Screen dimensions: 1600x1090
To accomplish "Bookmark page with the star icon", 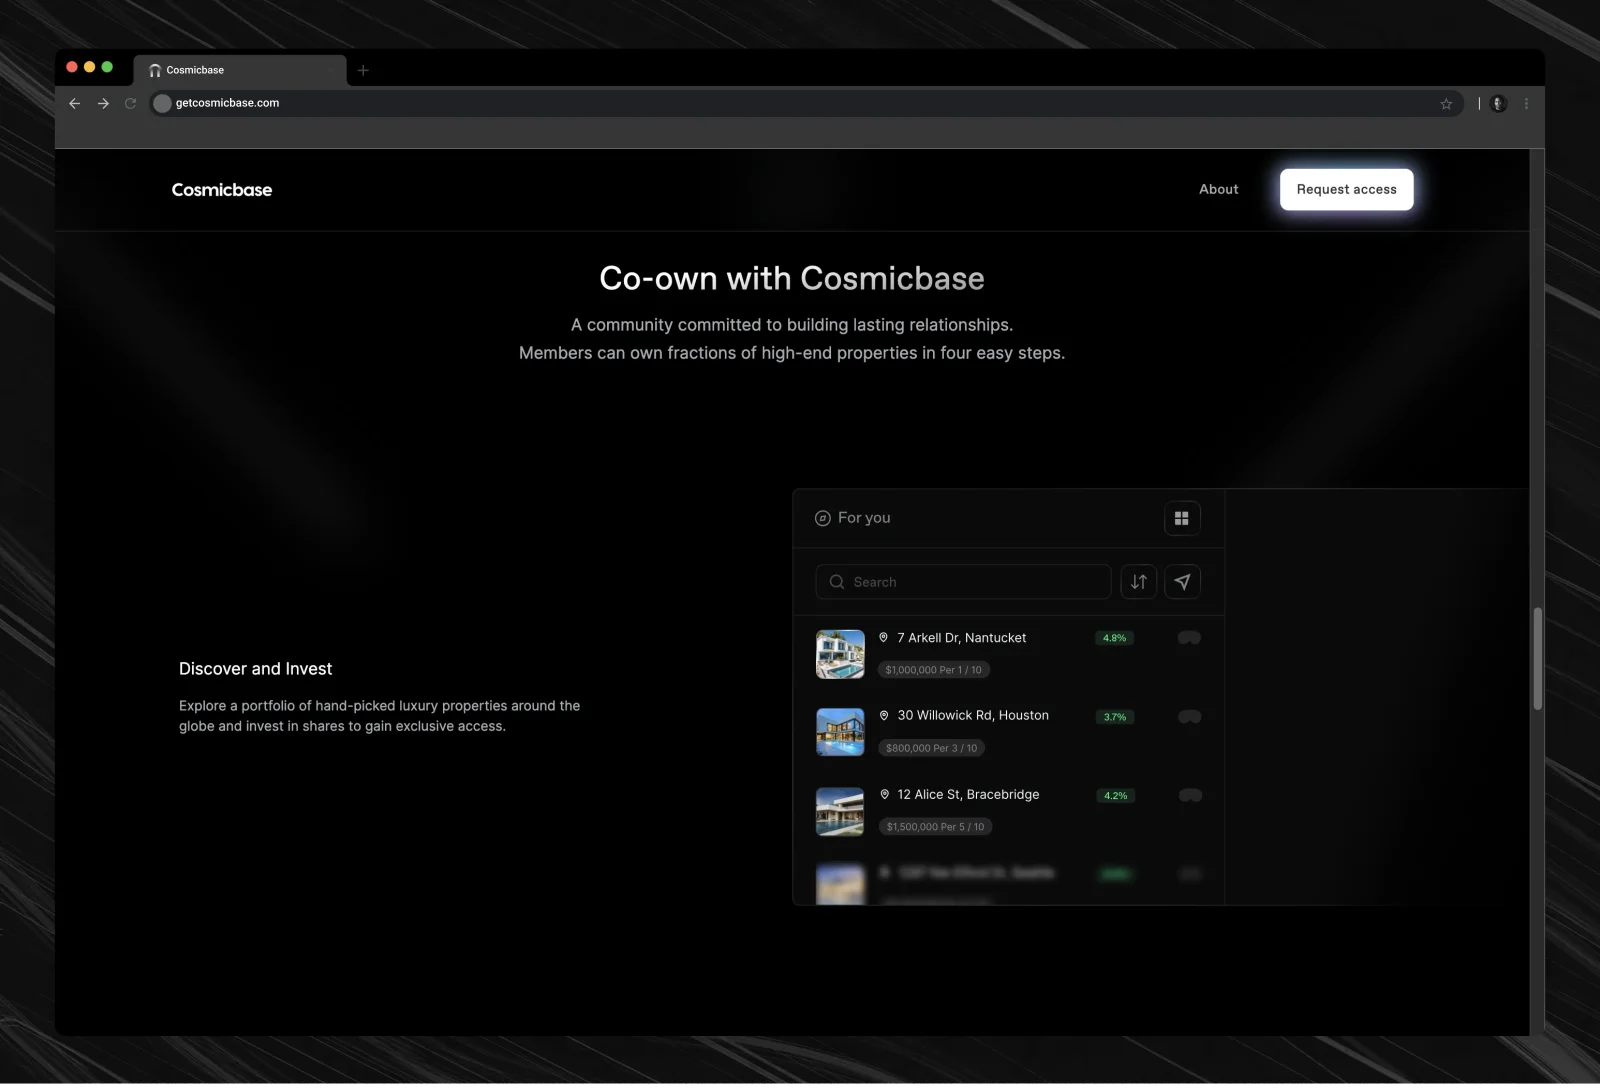I will 1446,104.
